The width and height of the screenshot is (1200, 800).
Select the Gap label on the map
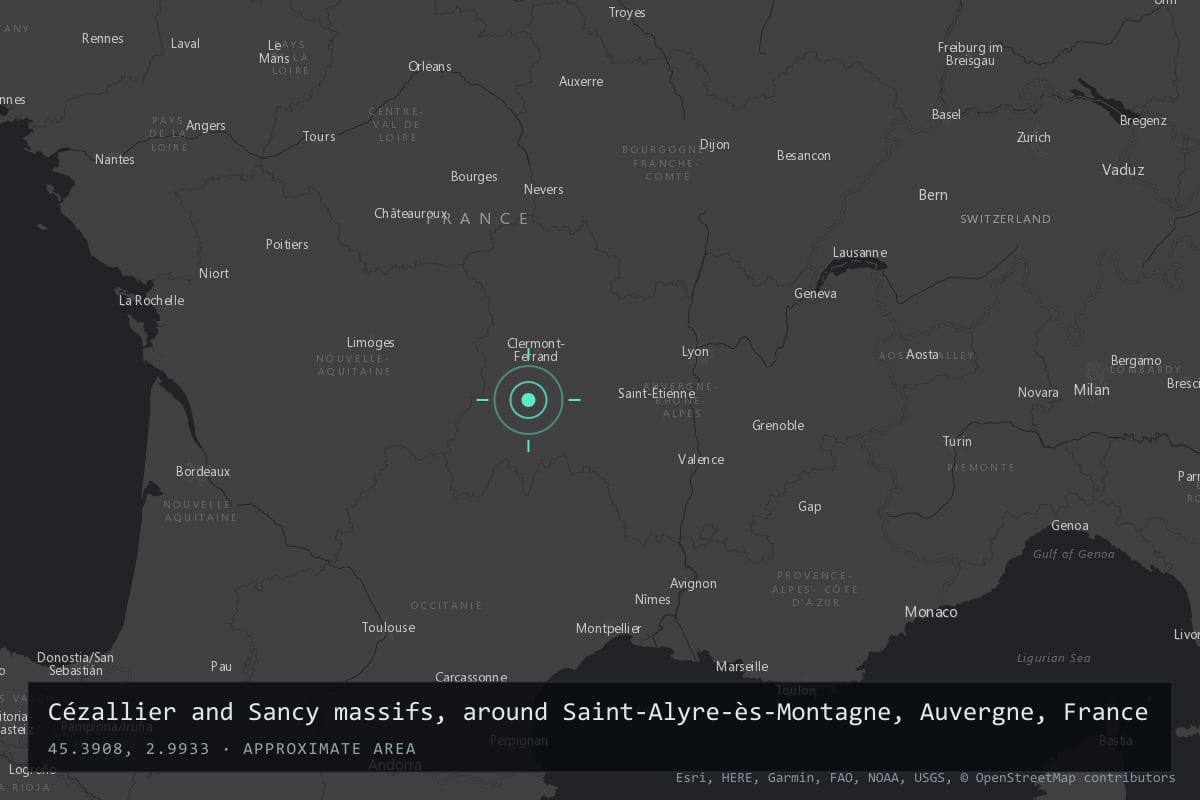[810, 506]
